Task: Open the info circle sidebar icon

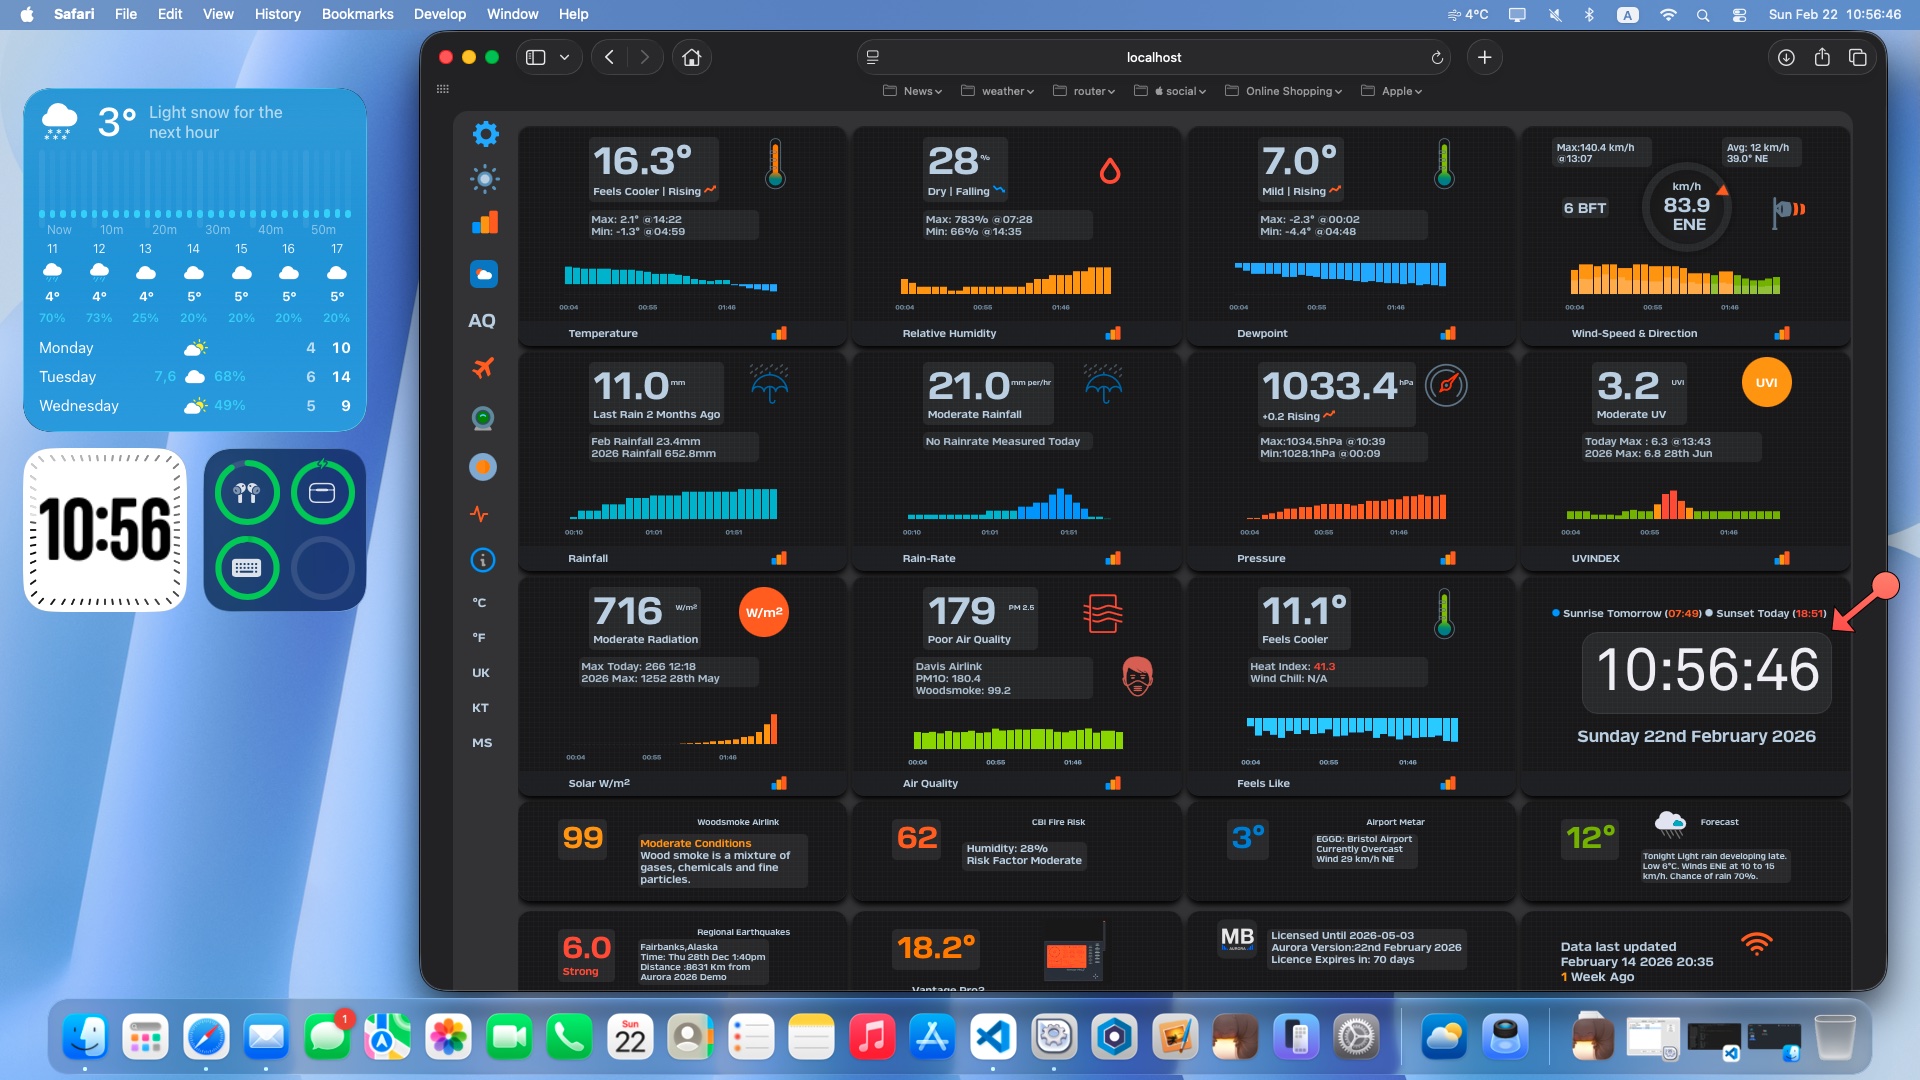Action: (x=483, y=561)
